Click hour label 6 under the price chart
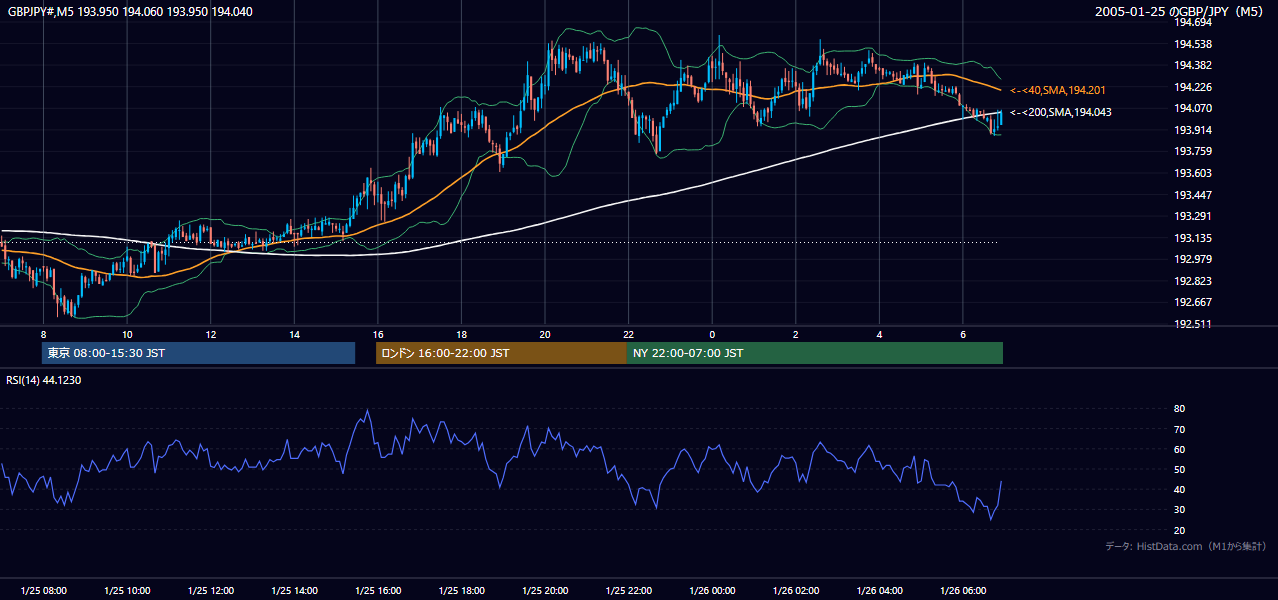Screen dimensions: 1278x600 pos(963,334)
